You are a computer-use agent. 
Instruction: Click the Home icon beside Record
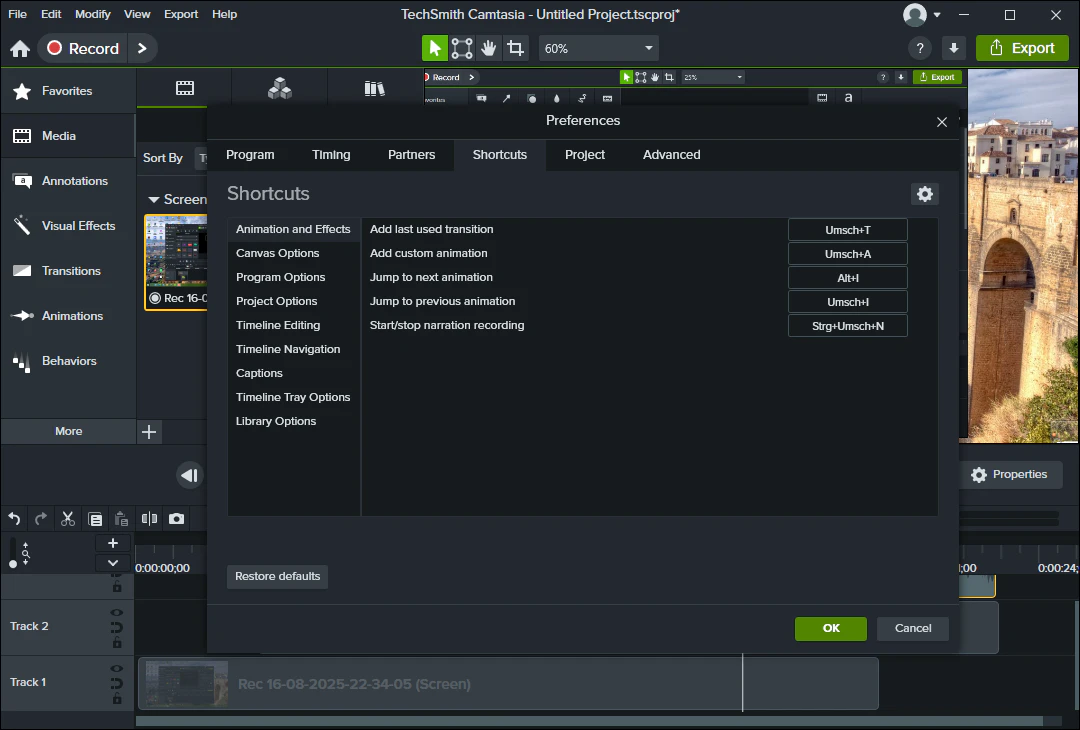pyautogui.click(x=20, y=48)
